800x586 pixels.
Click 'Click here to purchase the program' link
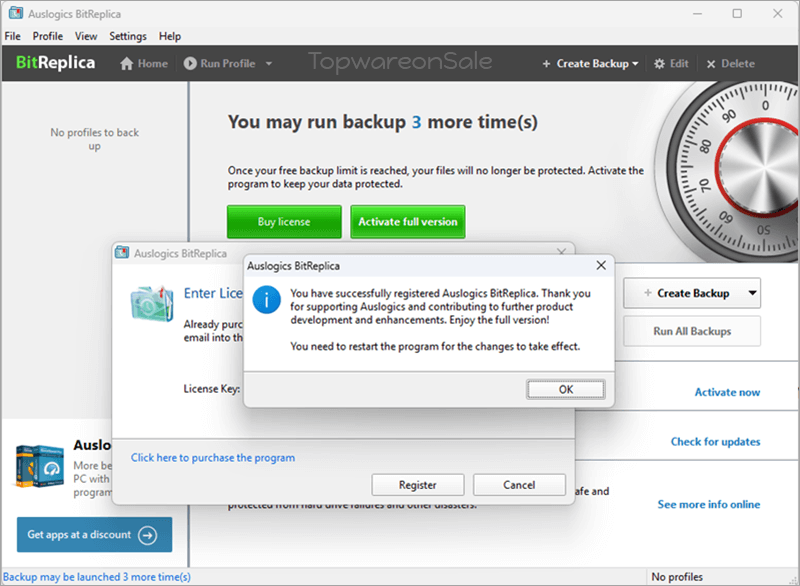pos(213,457)
